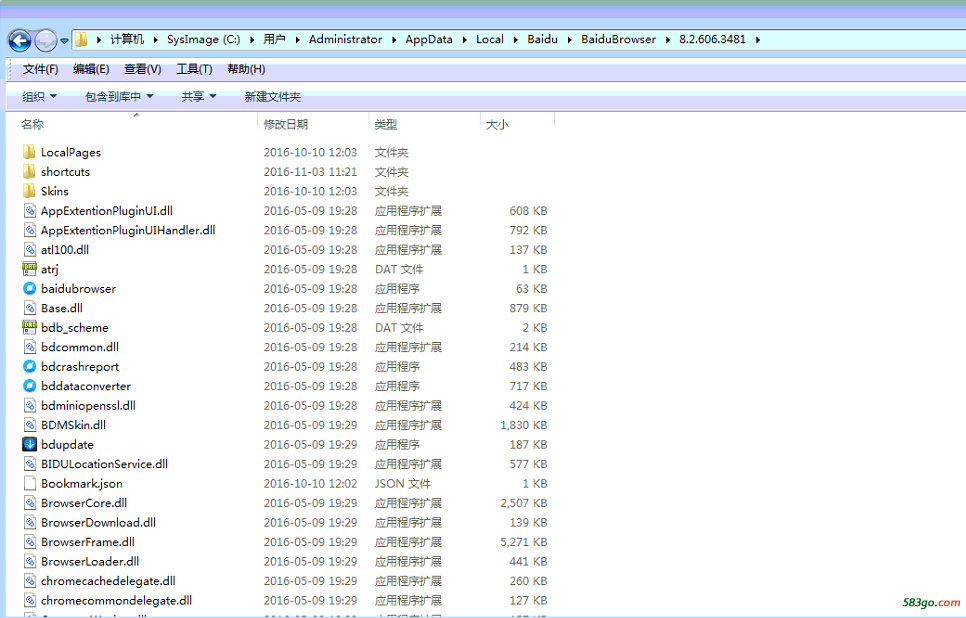This screenshot has width=966, height=618.
Task: Open the 编辑(E) menu
Action: coord(91,69)
